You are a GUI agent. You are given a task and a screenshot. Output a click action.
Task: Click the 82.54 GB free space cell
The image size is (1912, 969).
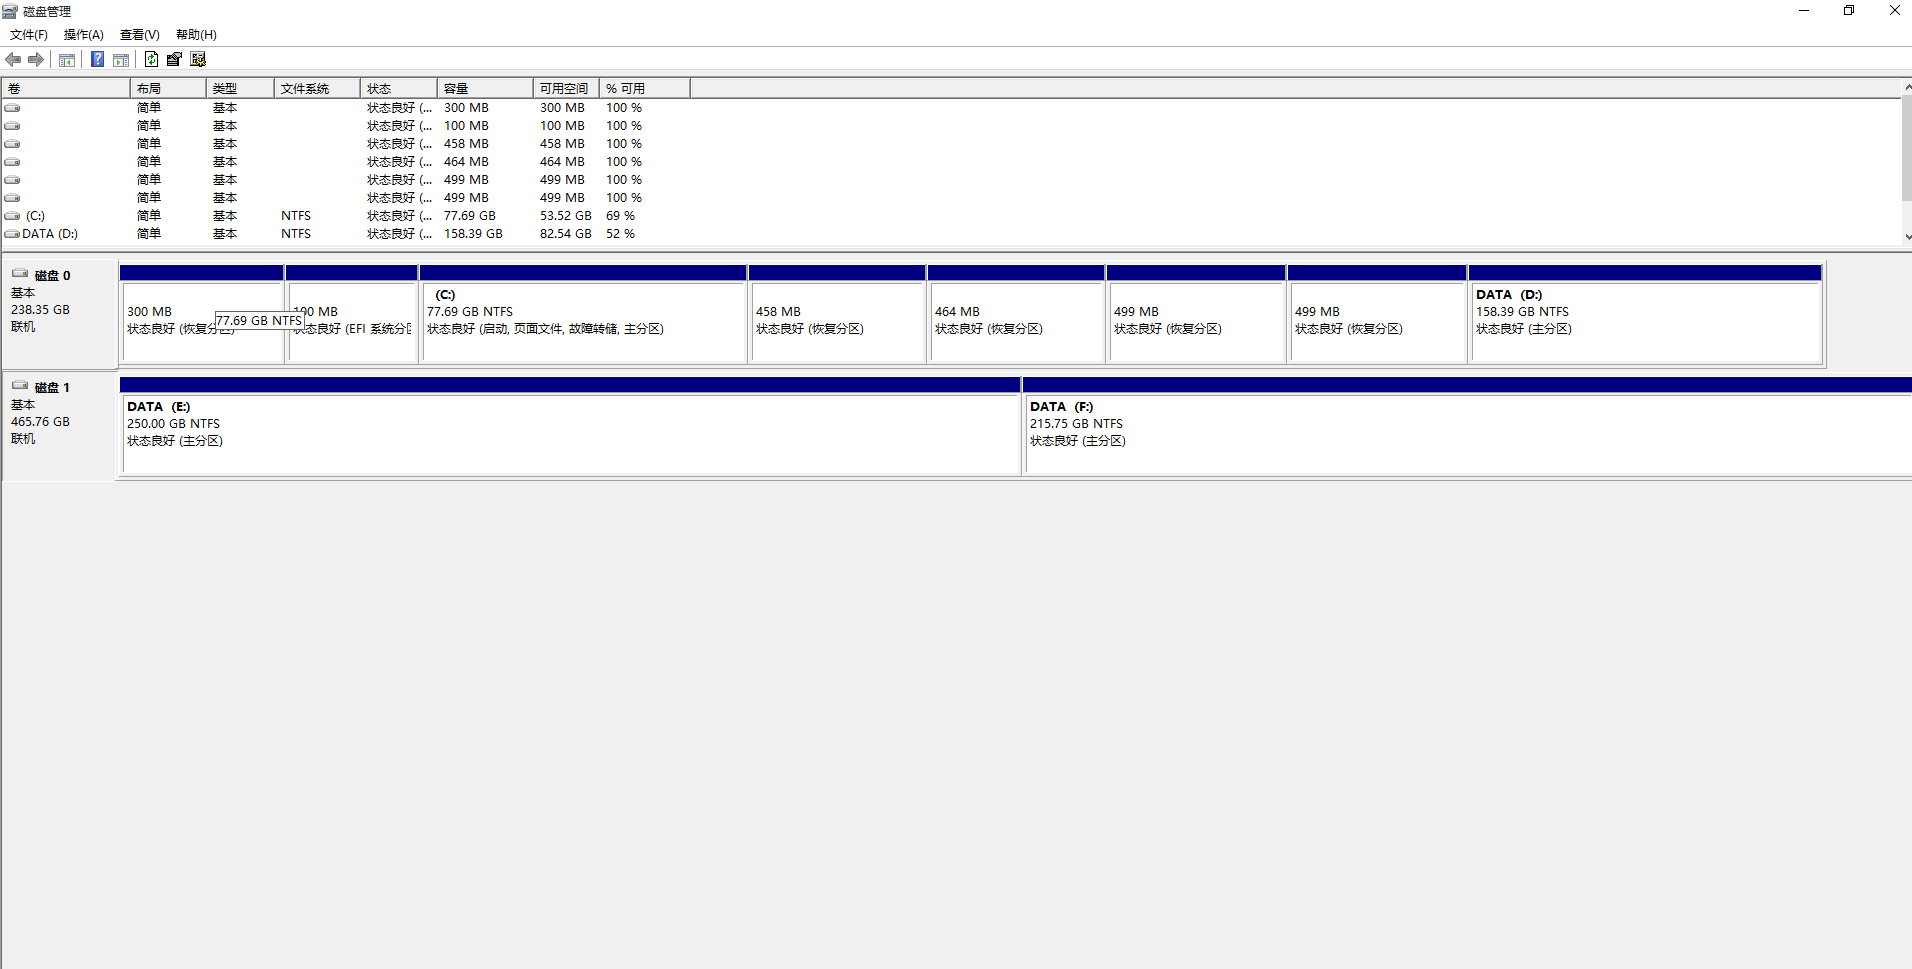(x=566, y=234)
